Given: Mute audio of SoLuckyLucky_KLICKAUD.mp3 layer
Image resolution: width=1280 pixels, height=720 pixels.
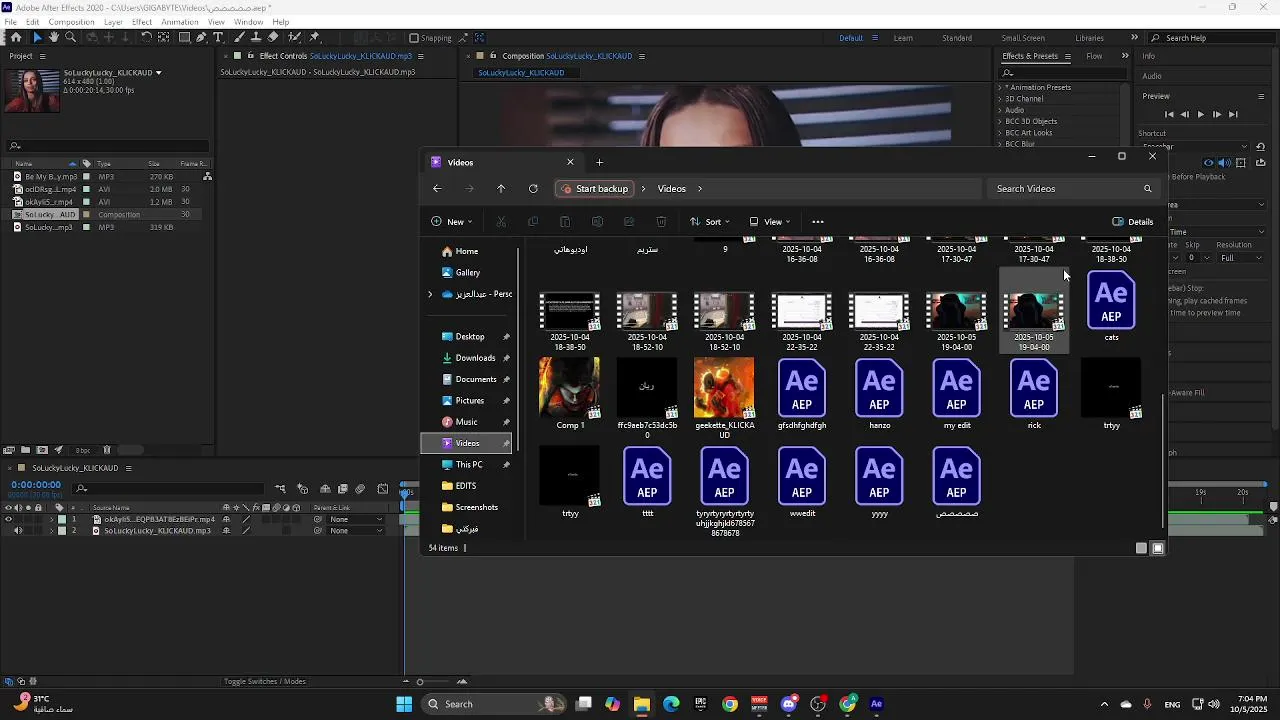Looking at the screenshot, I should (x=18, y=530).
